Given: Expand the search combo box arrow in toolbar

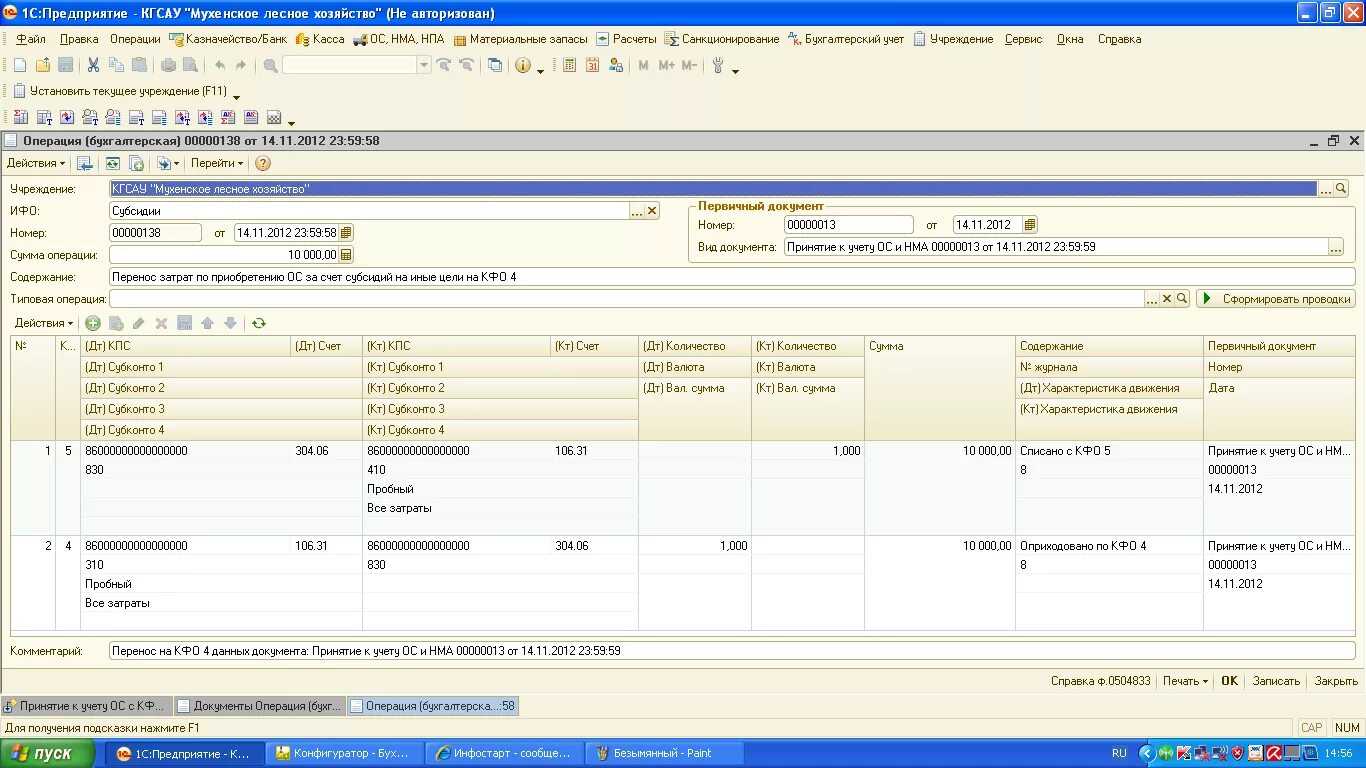Looking at the screenshot, I should (423, 65).
